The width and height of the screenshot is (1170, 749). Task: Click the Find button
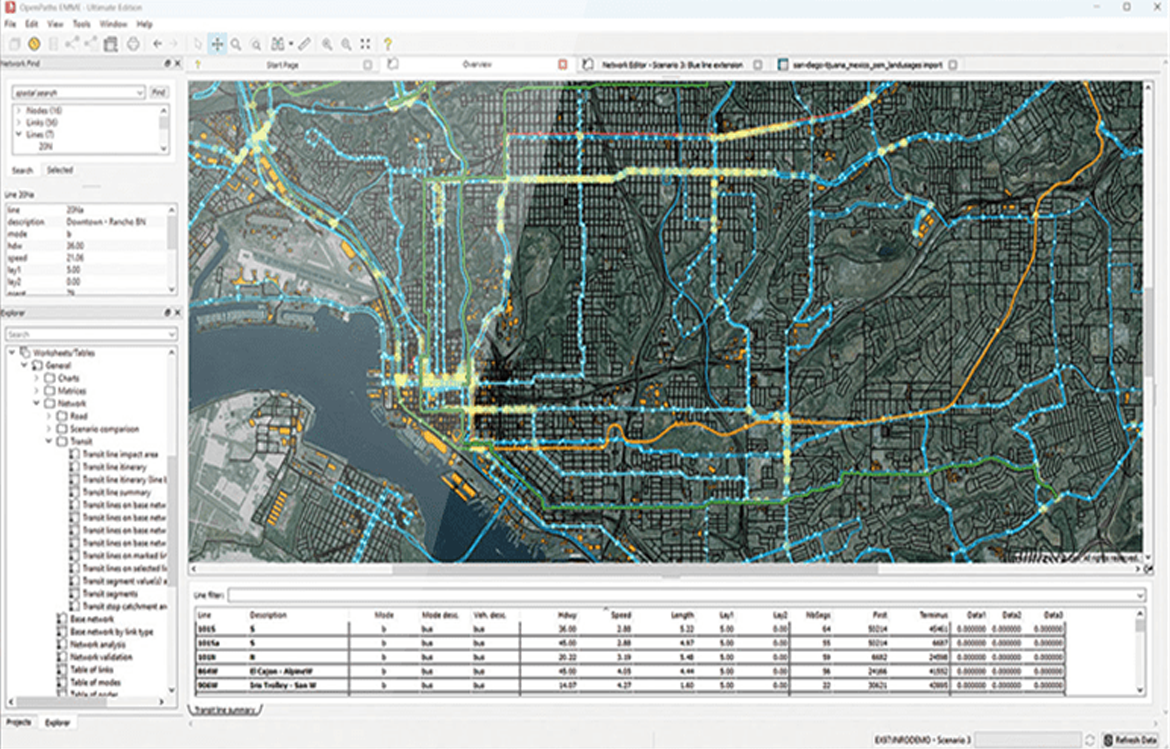point(159,93)
